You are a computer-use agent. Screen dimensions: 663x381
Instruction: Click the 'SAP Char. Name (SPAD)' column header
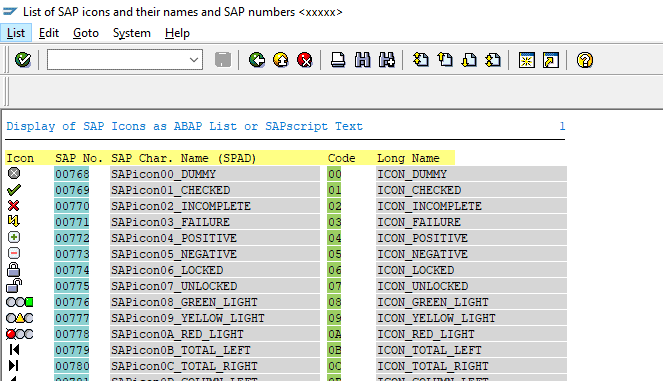click(184, 158)
